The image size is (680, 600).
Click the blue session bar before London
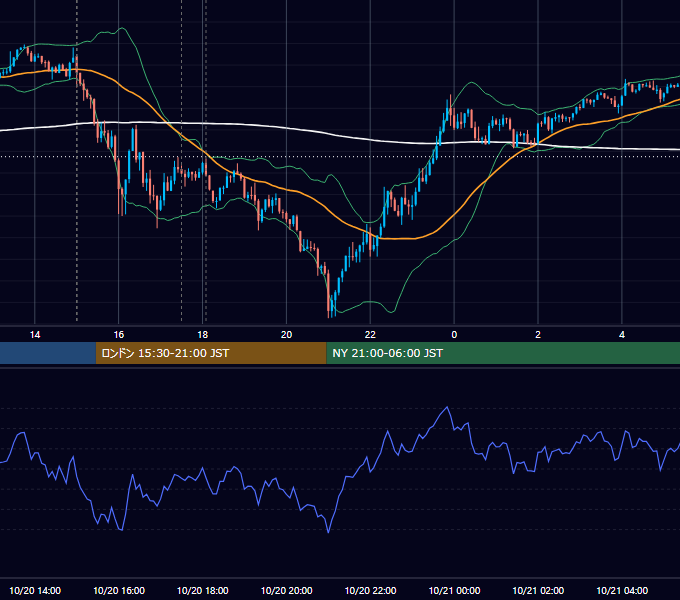click(48, 353)
